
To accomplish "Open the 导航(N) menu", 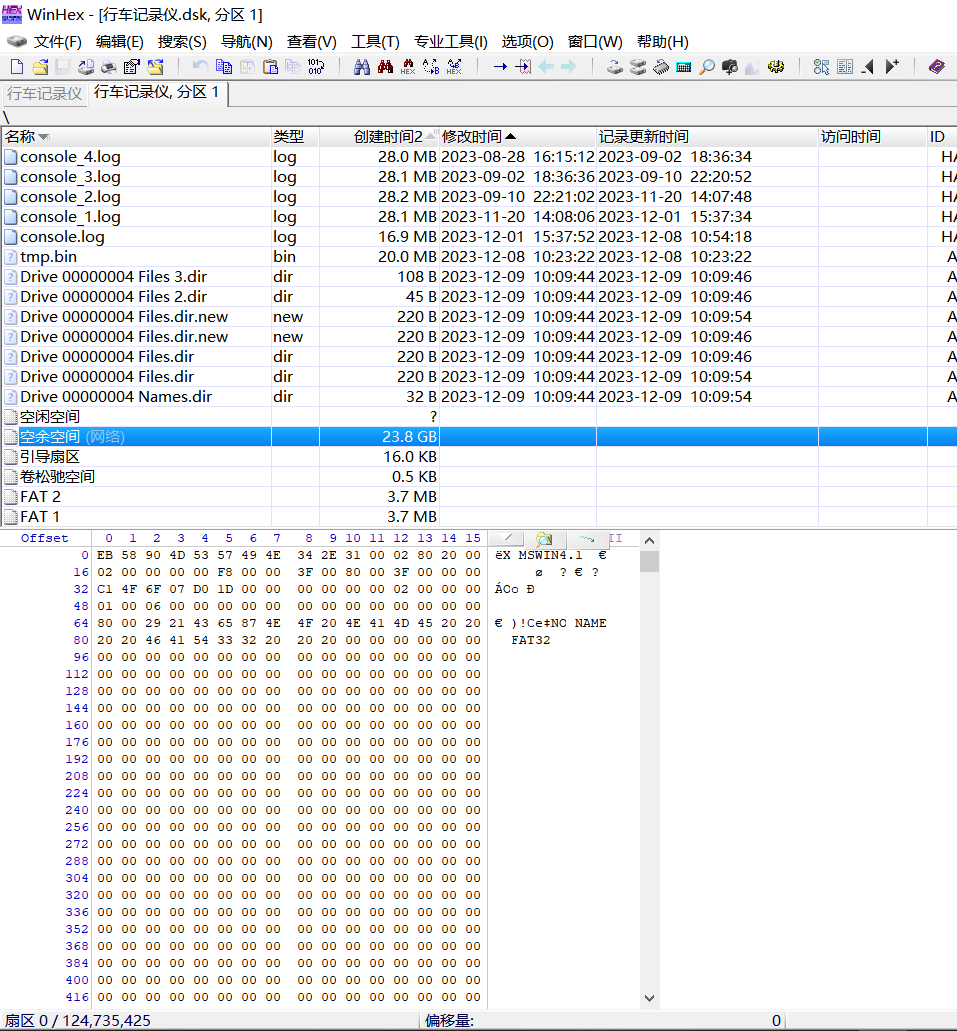I will [247, 42].
